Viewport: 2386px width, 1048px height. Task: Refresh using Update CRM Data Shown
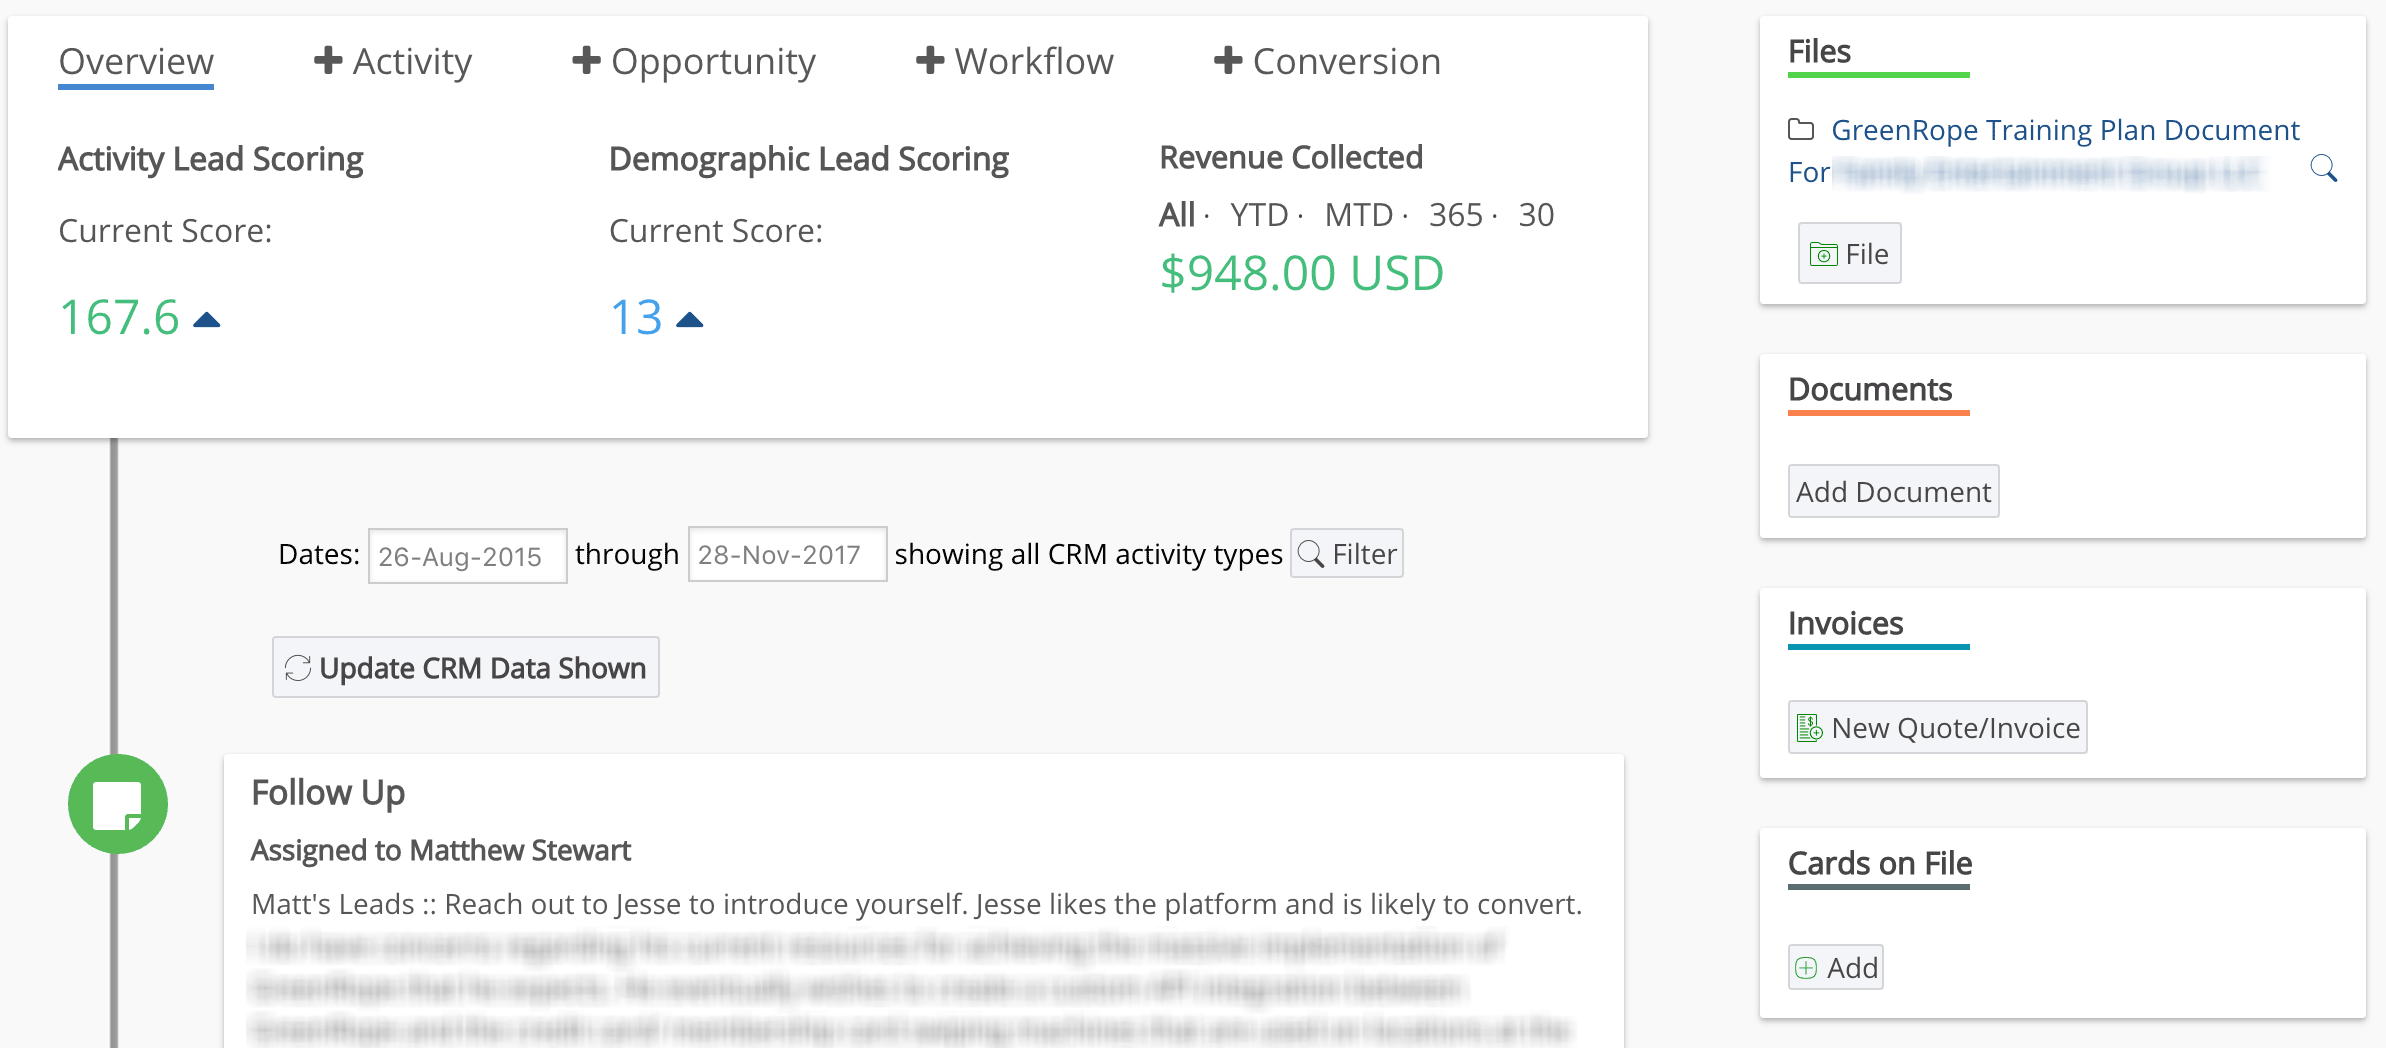(x=466, y=667)
